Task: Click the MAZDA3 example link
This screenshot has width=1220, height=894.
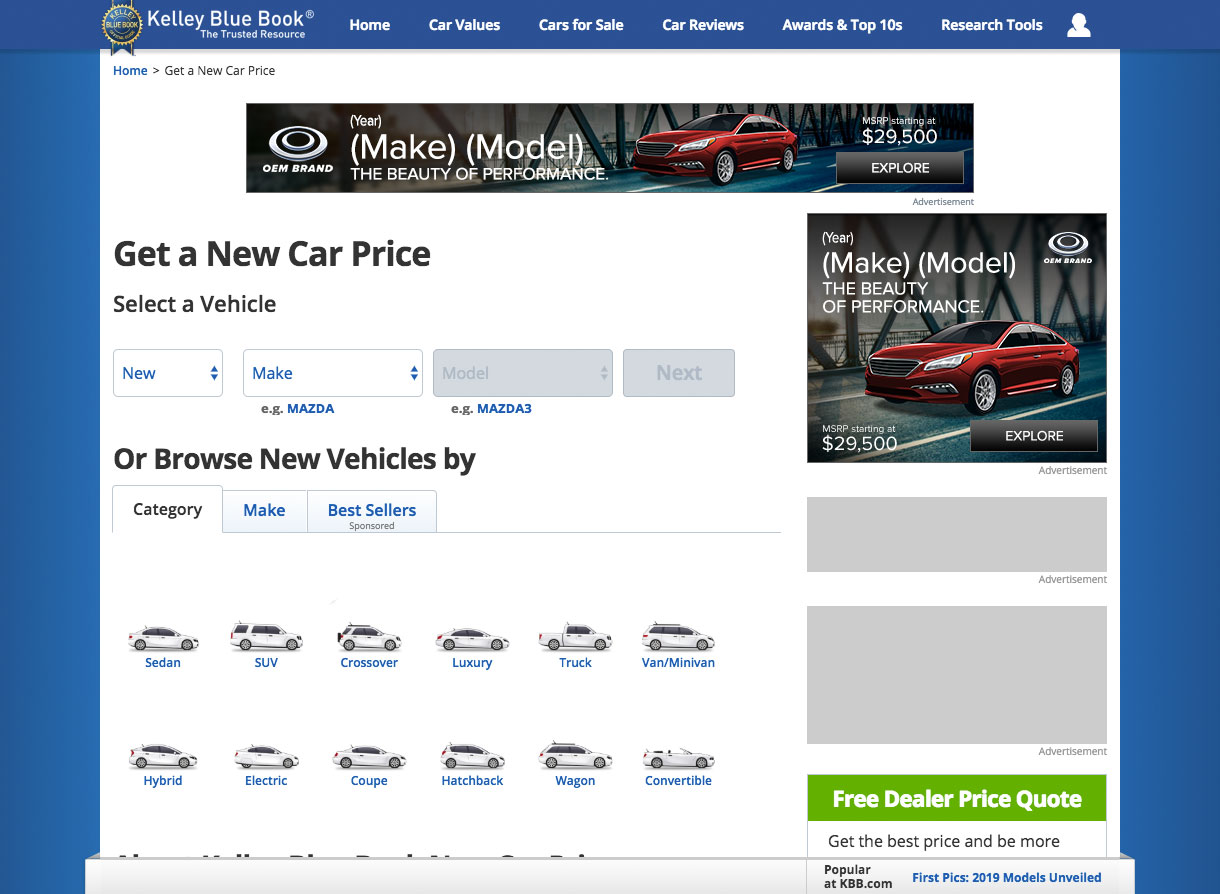Action: [504, 409]
